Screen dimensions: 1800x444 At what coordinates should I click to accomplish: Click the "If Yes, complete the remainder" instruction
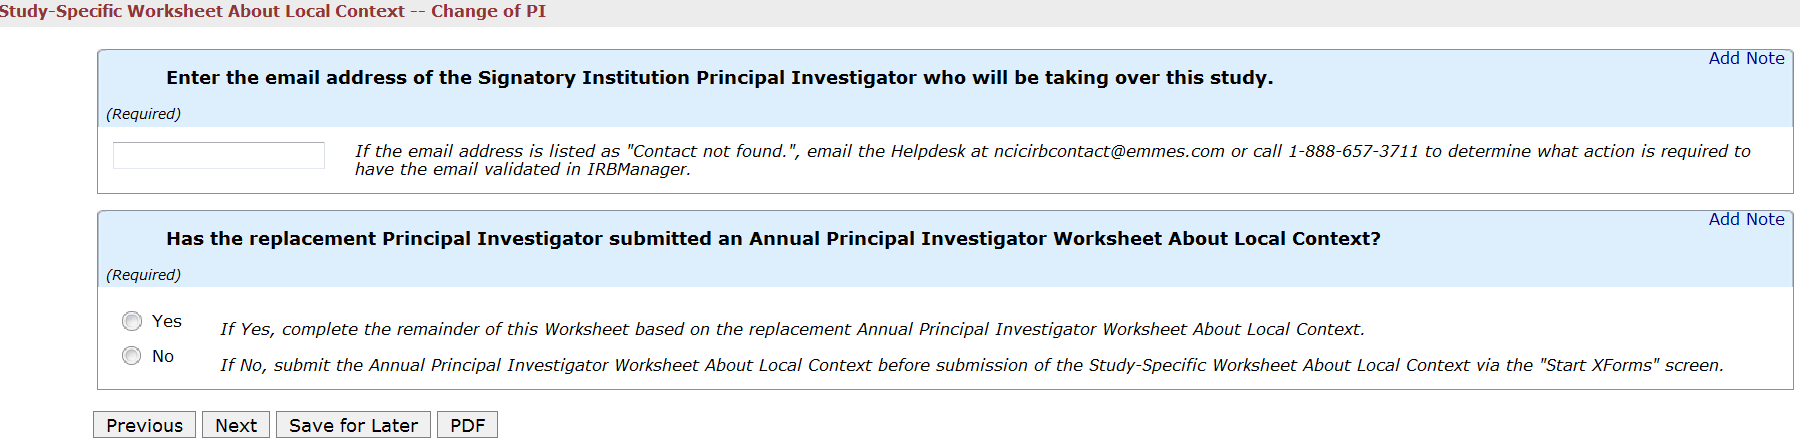tap(792, 329)
